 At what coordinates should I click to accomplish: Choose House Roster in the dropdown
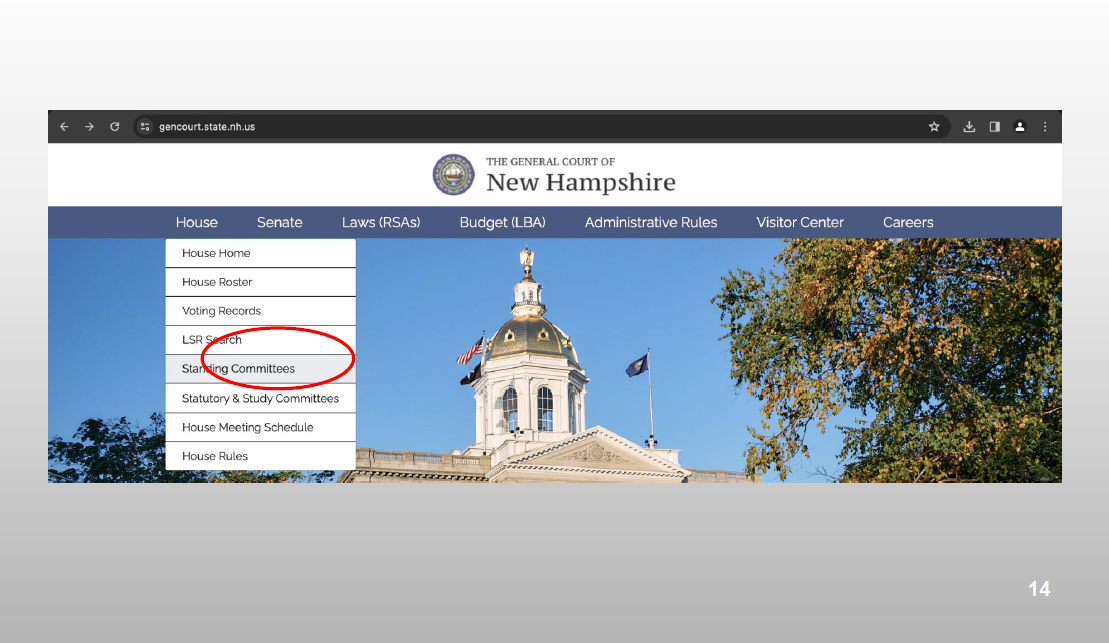coord(217,282)
